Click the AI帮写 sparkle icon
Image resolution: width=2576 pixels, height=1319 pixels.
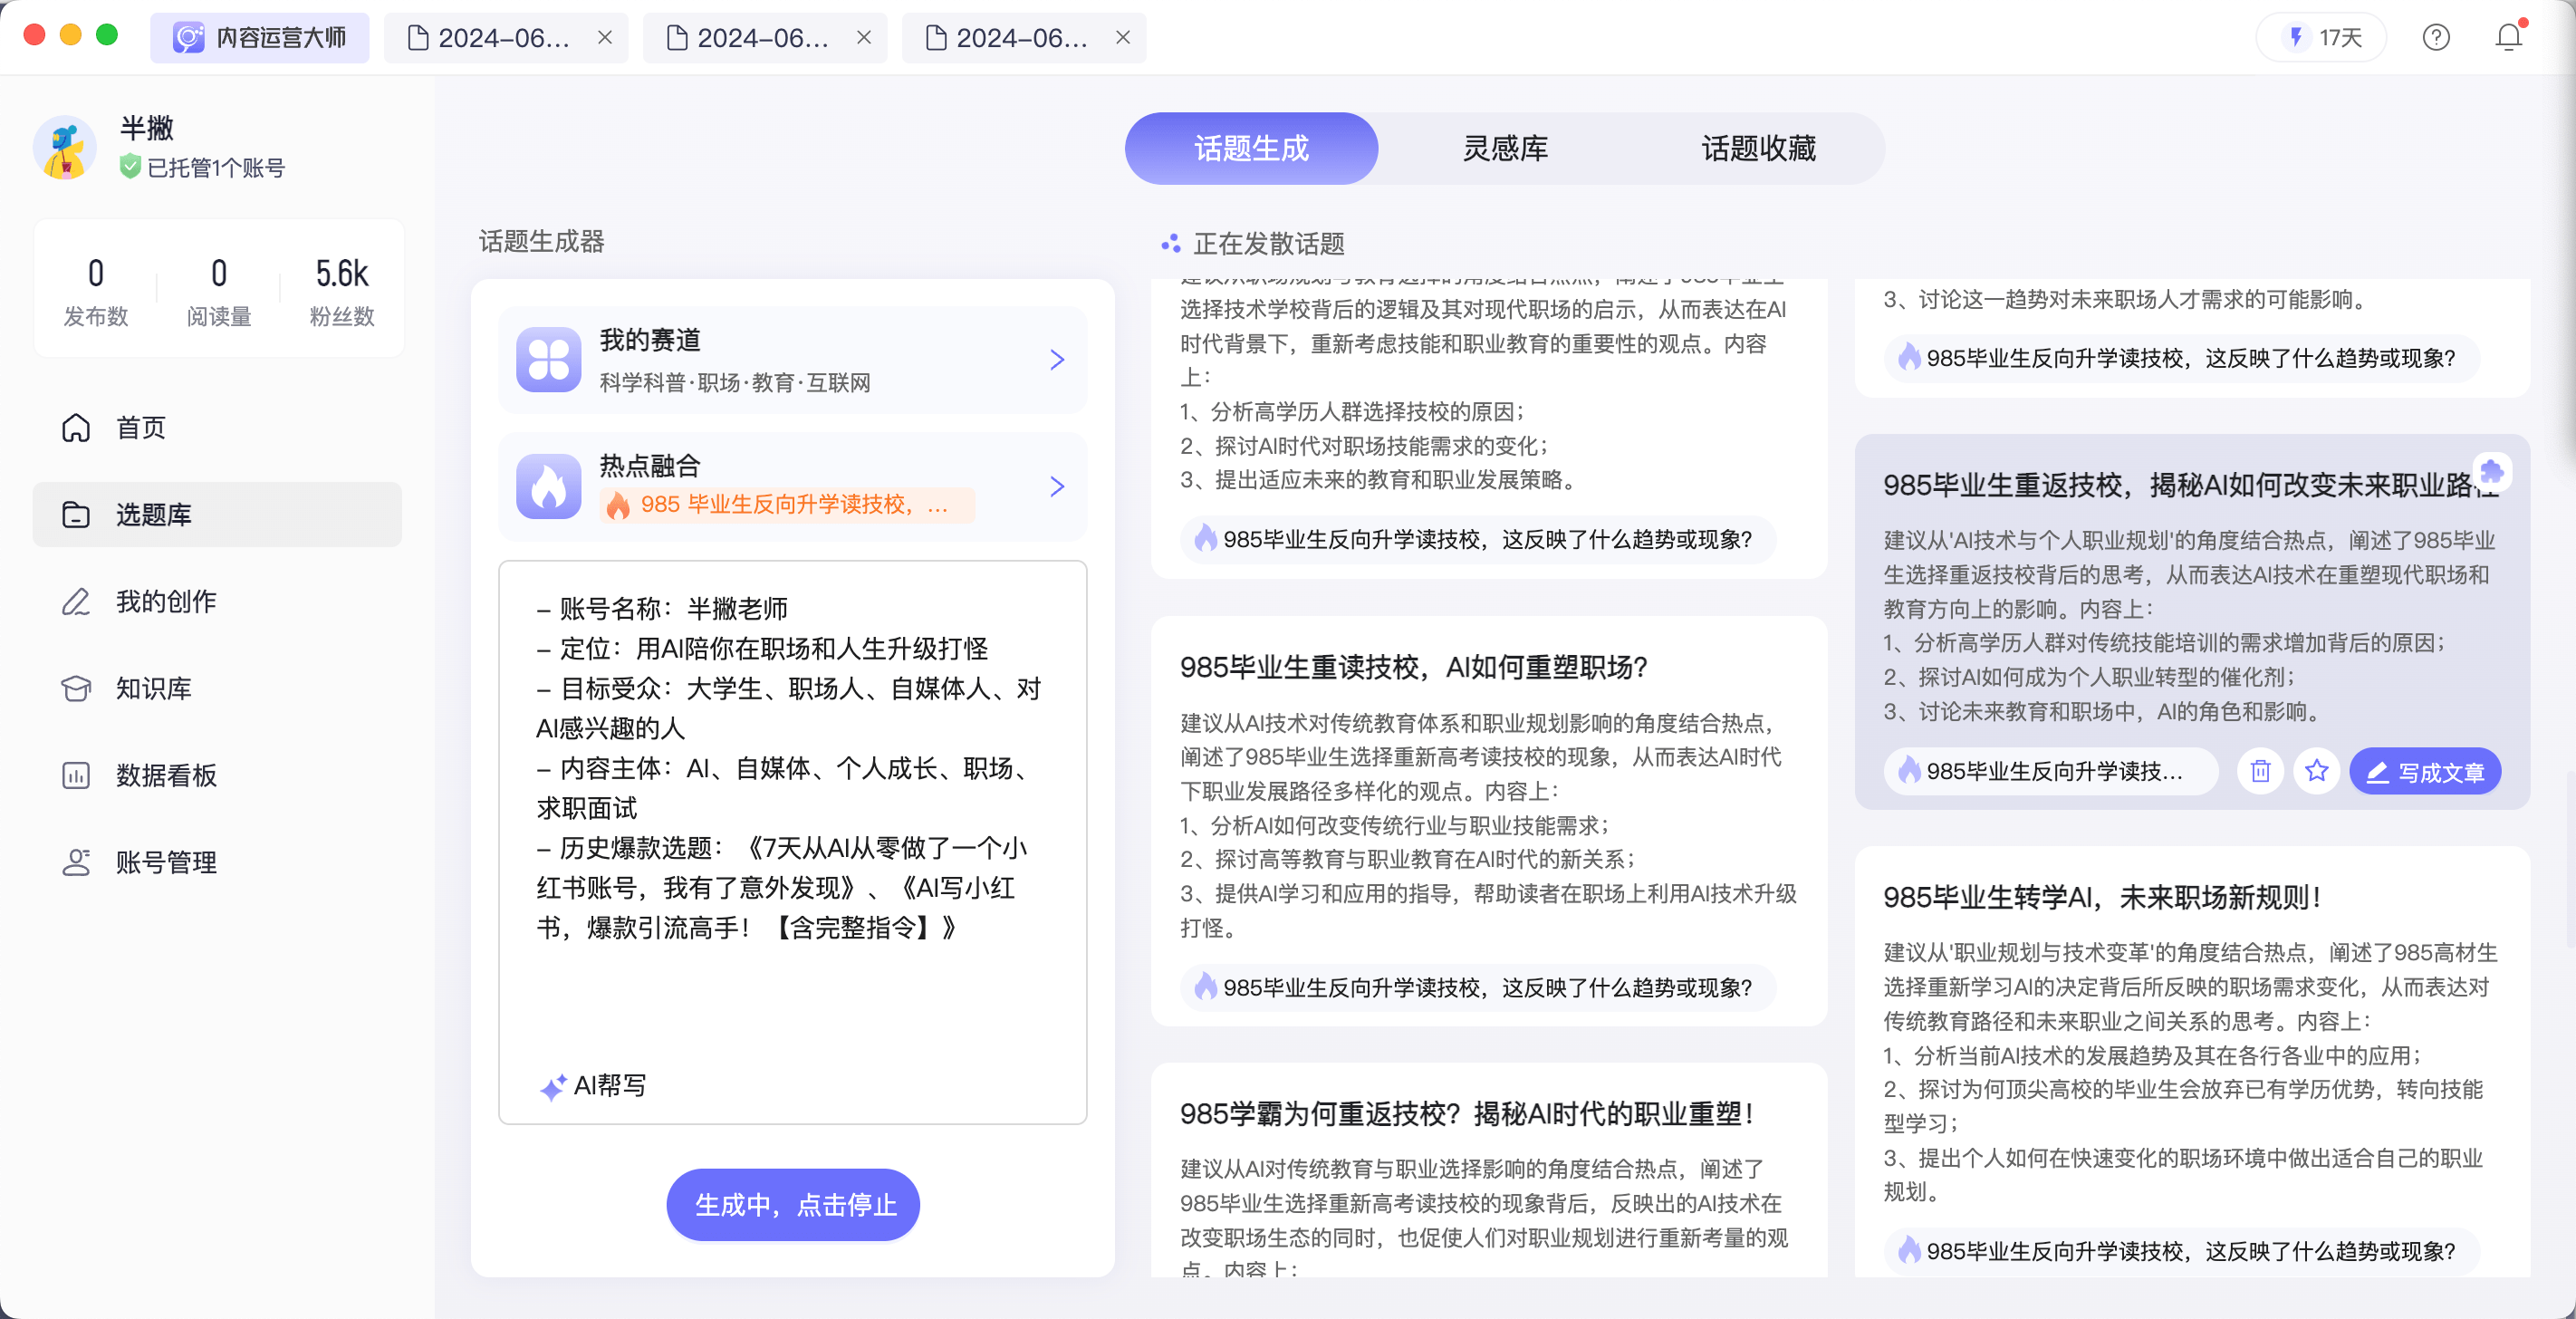coord(553,1087)
